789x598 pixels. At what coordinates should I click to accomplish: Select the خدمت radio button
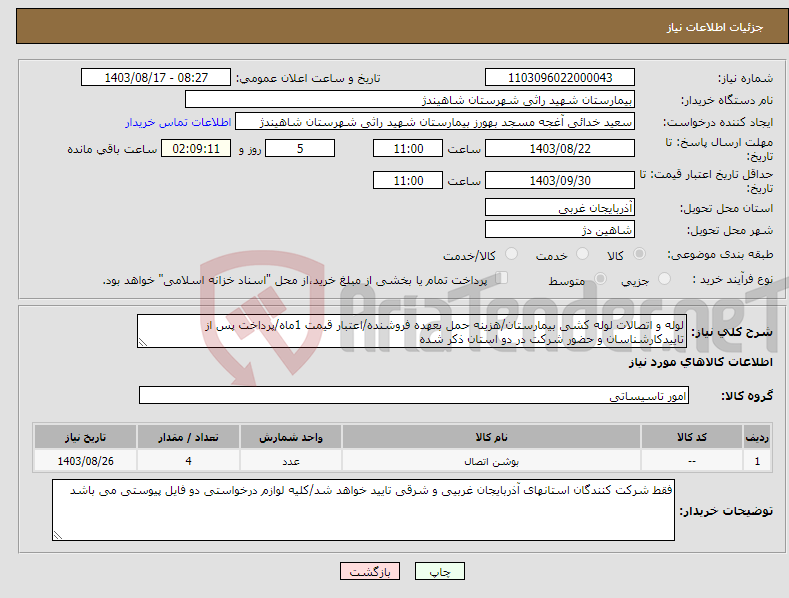coord(582,254)
